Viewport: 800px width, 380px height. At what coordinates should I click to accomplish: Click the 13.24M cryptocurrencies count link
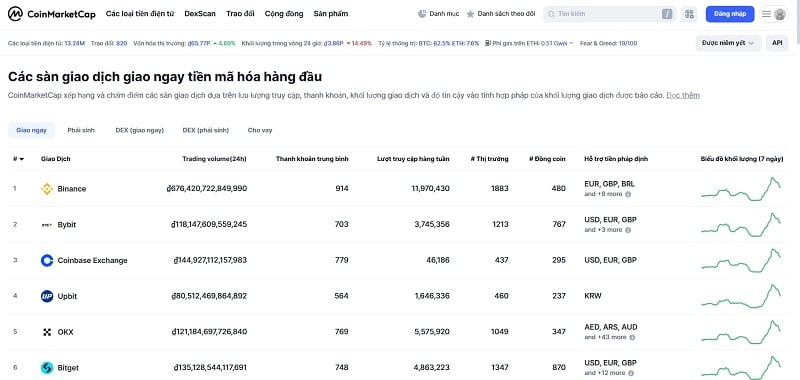tap(74, 43)
